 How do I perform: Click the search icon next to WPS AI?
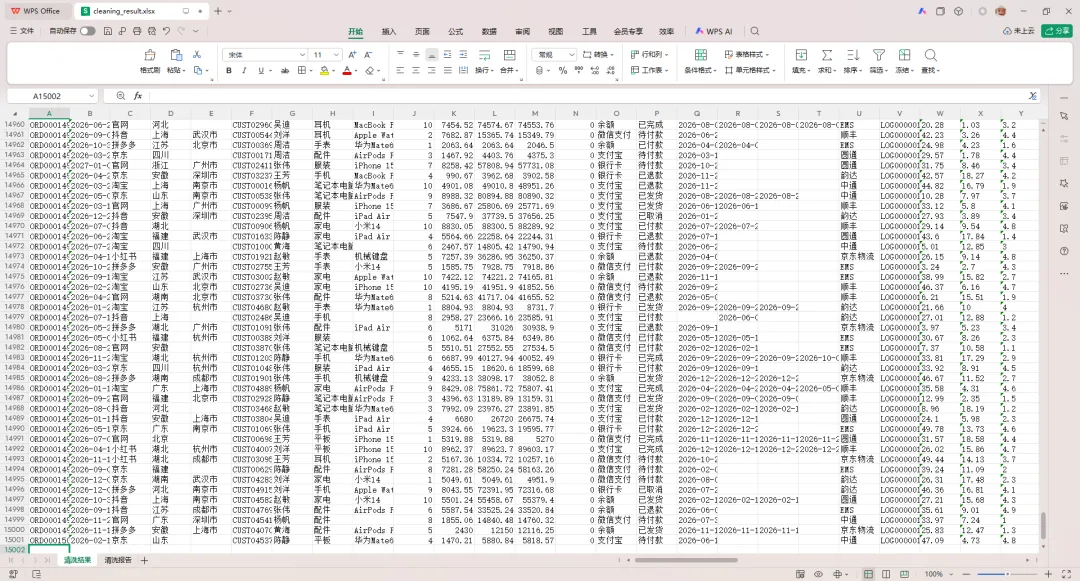pyautogui.click(x=755, y=31)
